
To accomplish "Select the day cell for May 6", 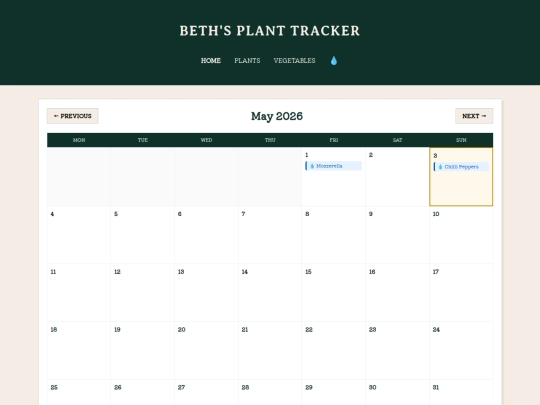I will point(206,235).
